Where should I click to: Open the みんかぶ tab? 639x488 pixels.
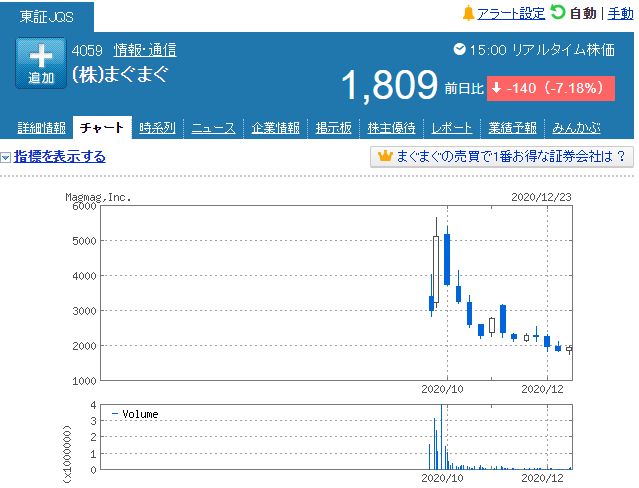coord(576,128)
